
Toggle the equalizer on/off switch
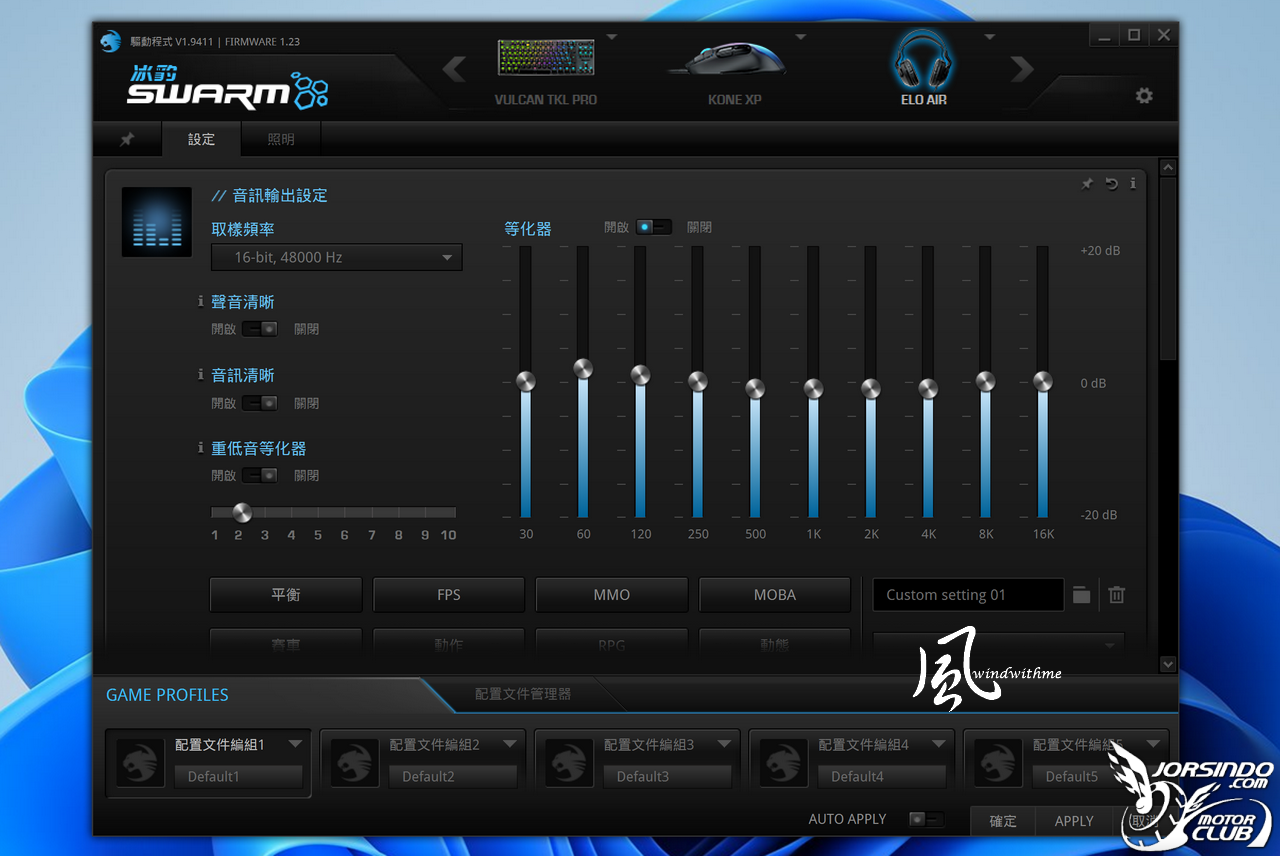(654, 227)
